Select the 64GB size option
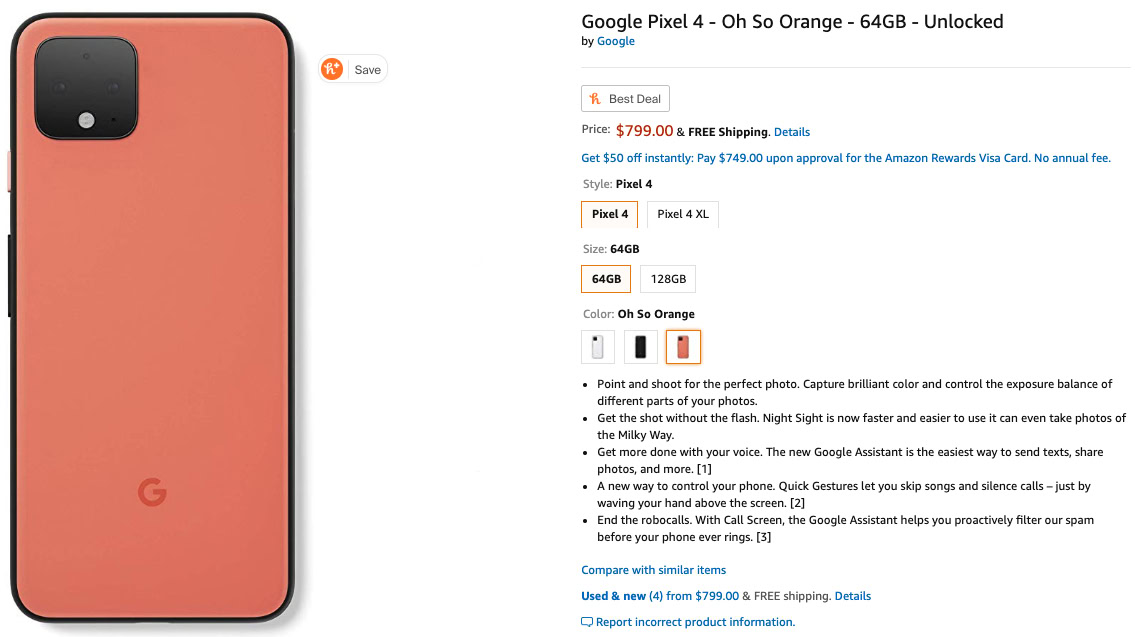1135x637 pixels. [x=606, y=279]
